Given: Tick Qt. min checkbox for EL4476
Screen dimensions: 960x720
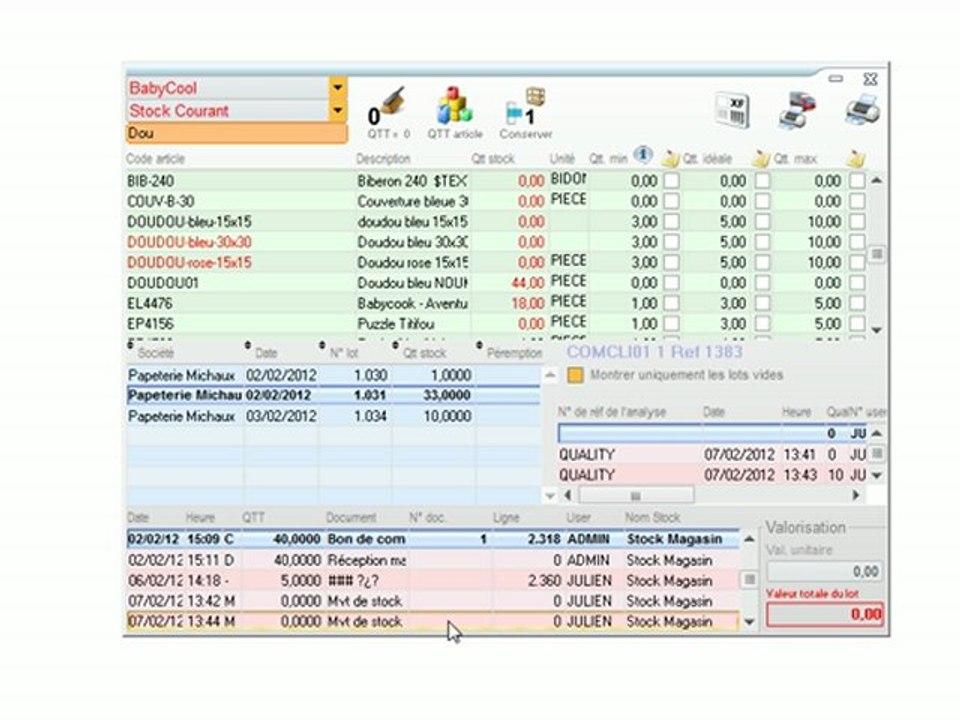Looking at the screenshot, I should 672,303.
